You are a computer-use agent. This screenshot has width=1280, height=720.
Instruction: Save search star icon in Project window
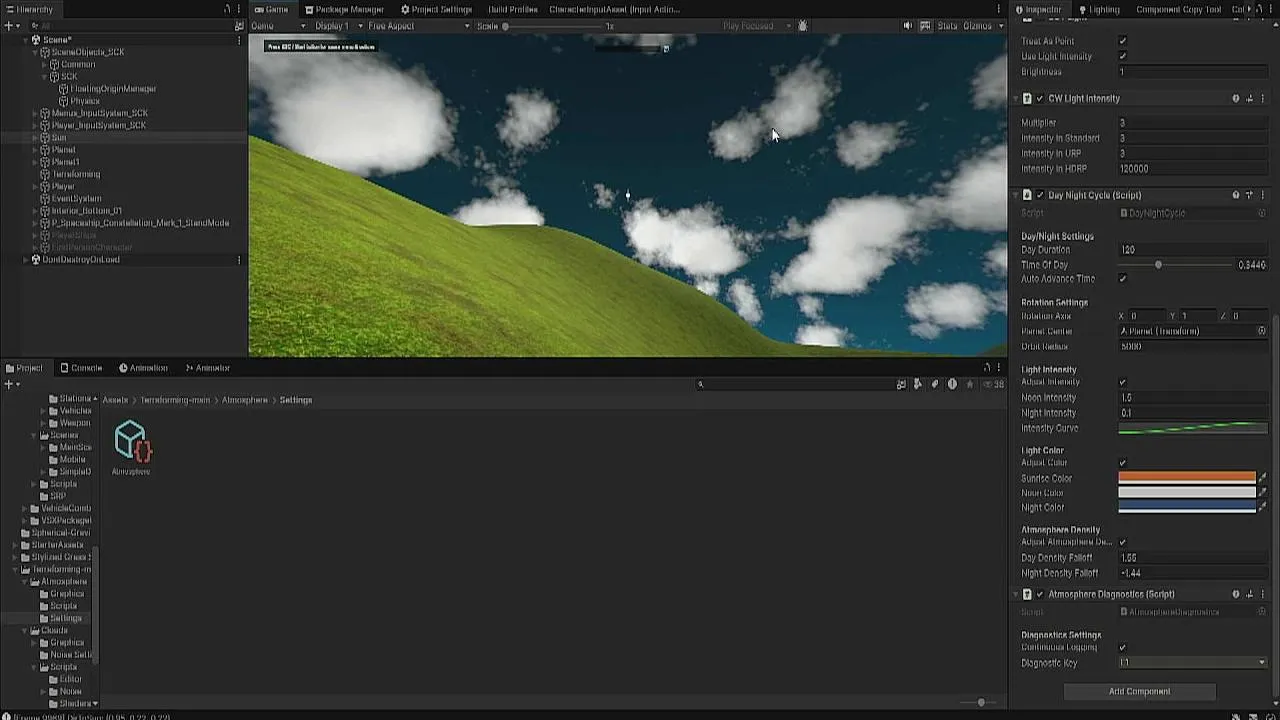pyautogui.click(x=969, y=384)
